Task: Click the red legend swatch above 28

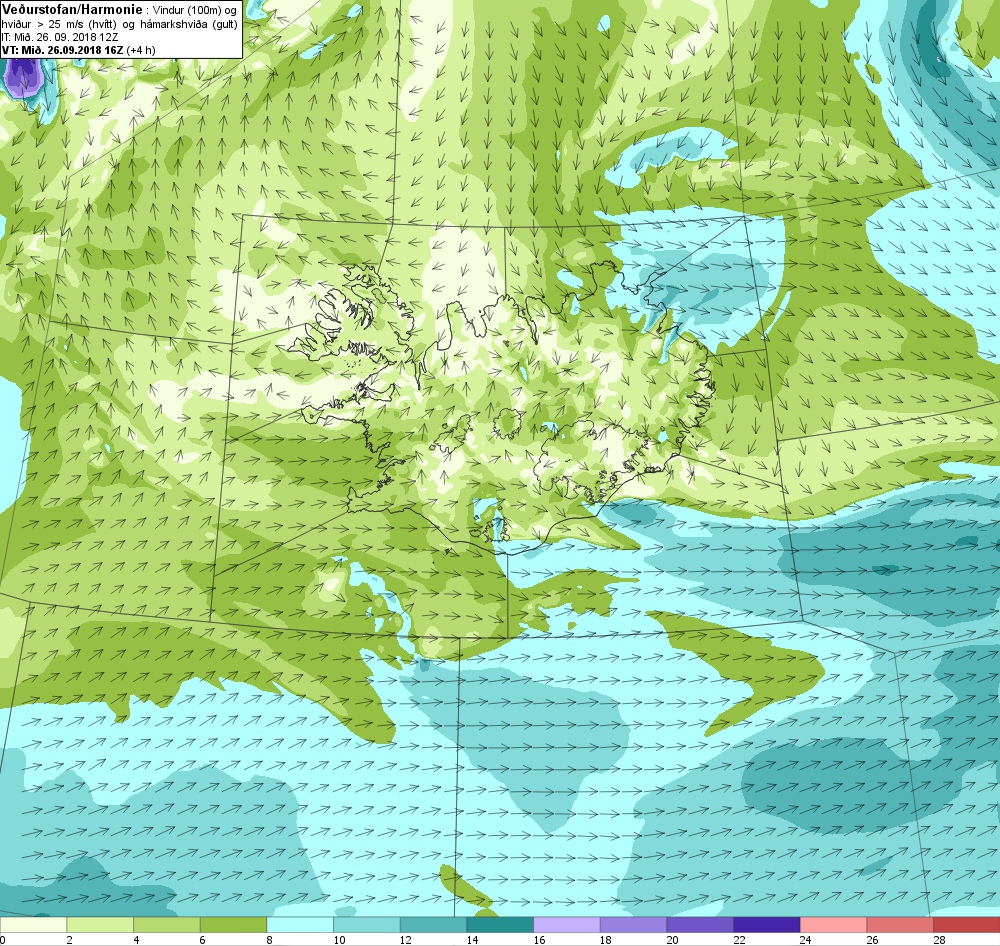Action: pos(966,925)
